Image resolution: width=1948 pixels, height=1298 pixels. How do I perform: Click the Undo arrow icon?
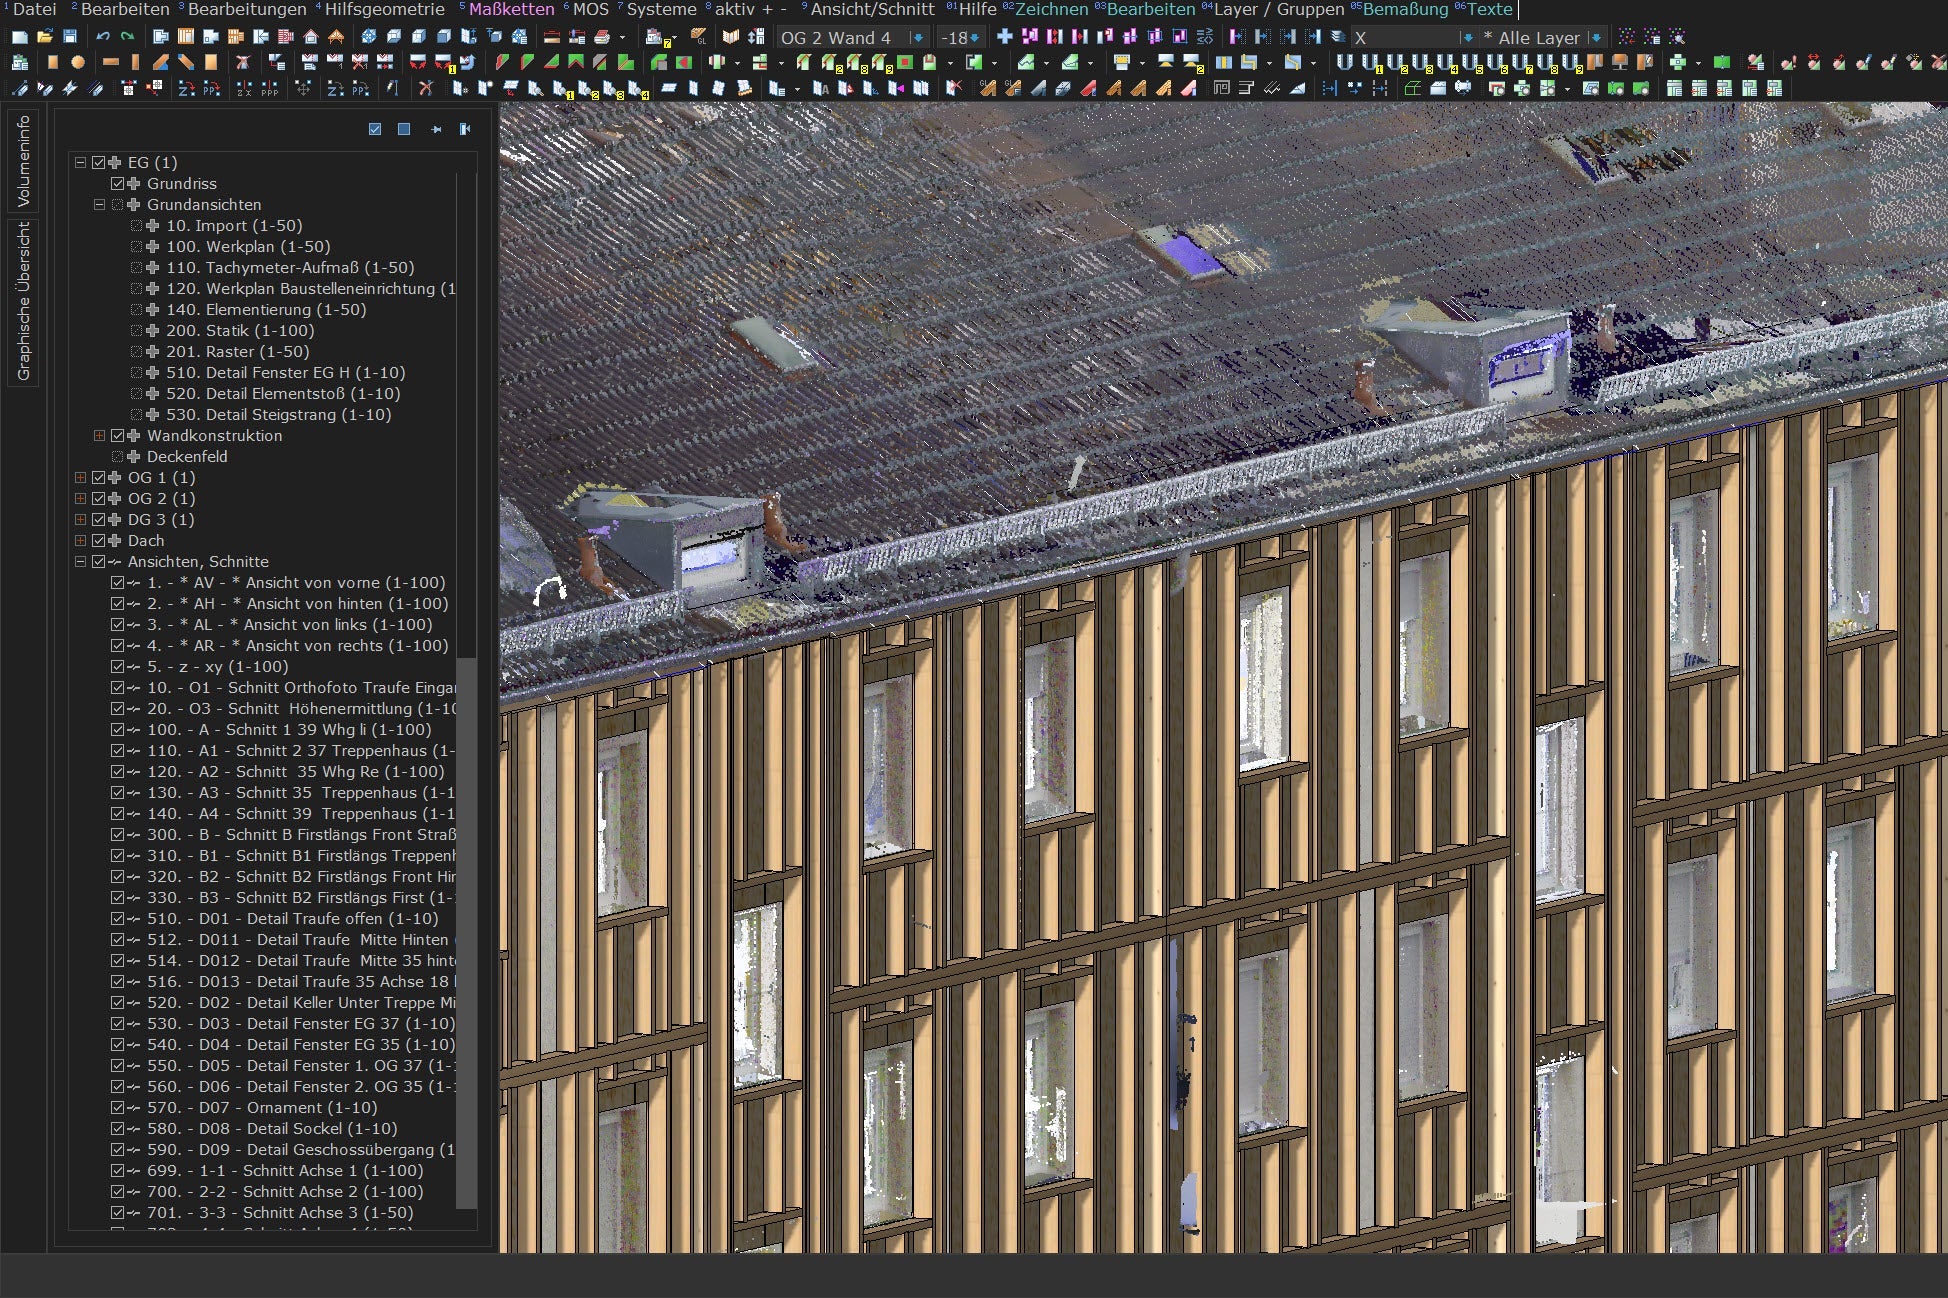point(102,37)
